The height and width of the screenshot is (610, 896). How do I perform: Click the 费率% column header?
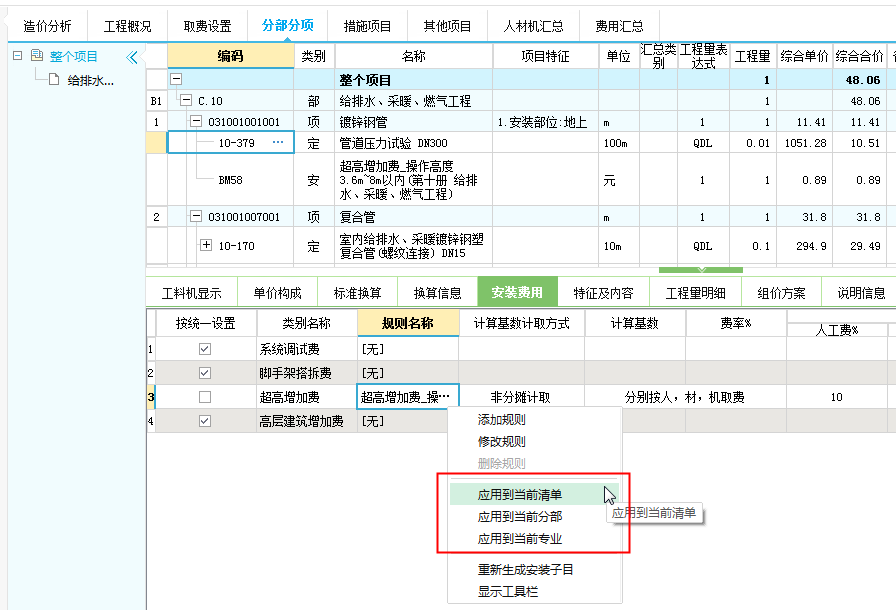click(x=735, y=323)
